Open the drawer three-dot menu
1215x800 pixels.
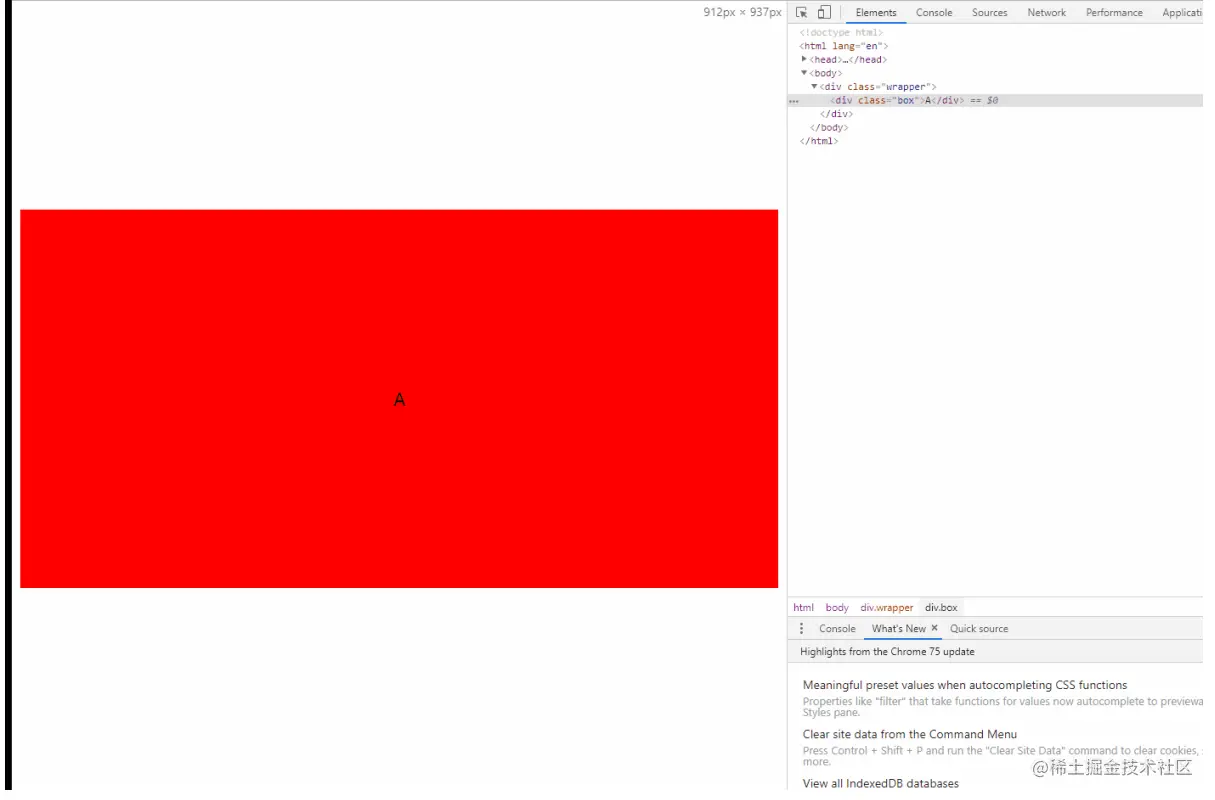point(802,628)
